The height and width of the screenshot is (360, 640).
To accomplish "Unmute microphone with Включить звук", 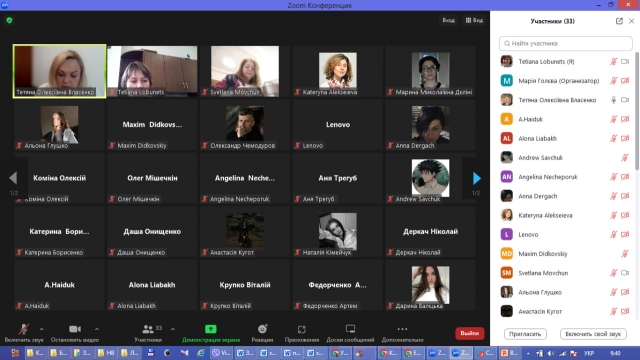I will [x=24, y=333].
